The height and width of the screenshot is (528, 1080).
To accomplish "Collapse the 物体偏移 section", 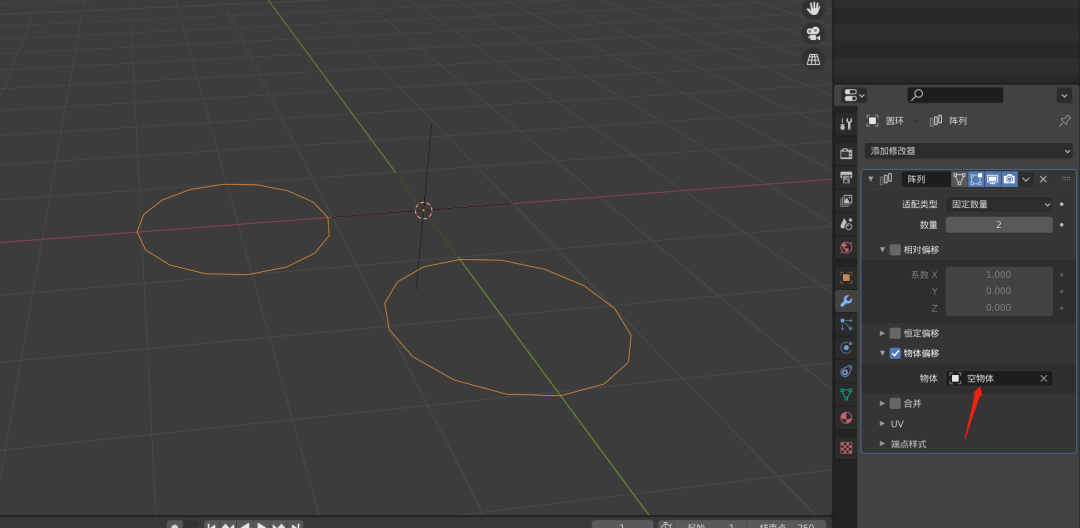I will click(882, 353).
